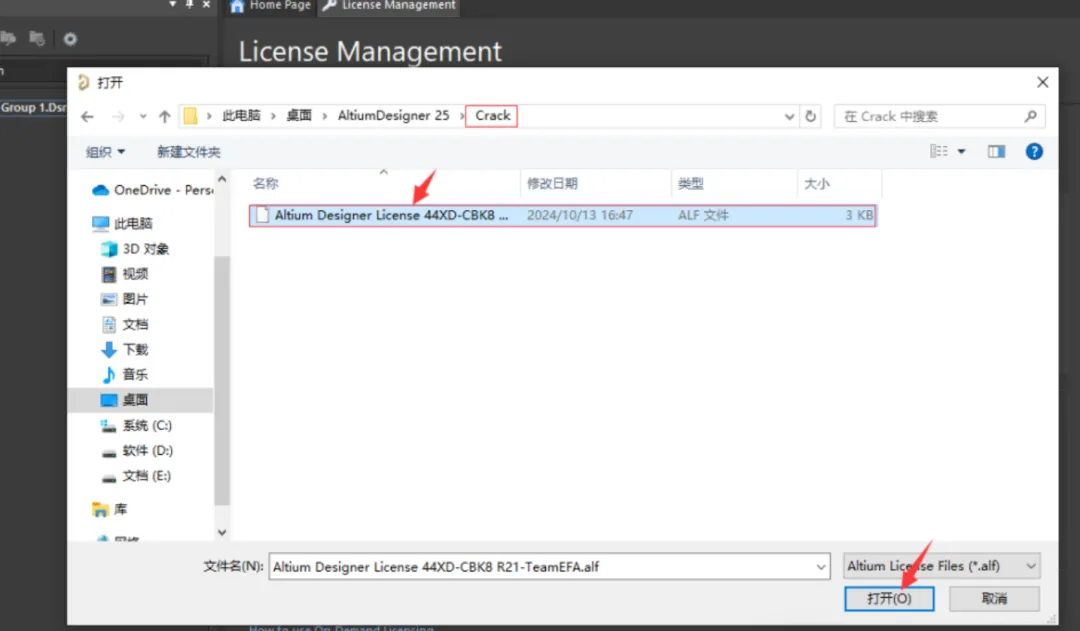
Task: Sort by 类型 column header
Action: [x=690, y=183]
